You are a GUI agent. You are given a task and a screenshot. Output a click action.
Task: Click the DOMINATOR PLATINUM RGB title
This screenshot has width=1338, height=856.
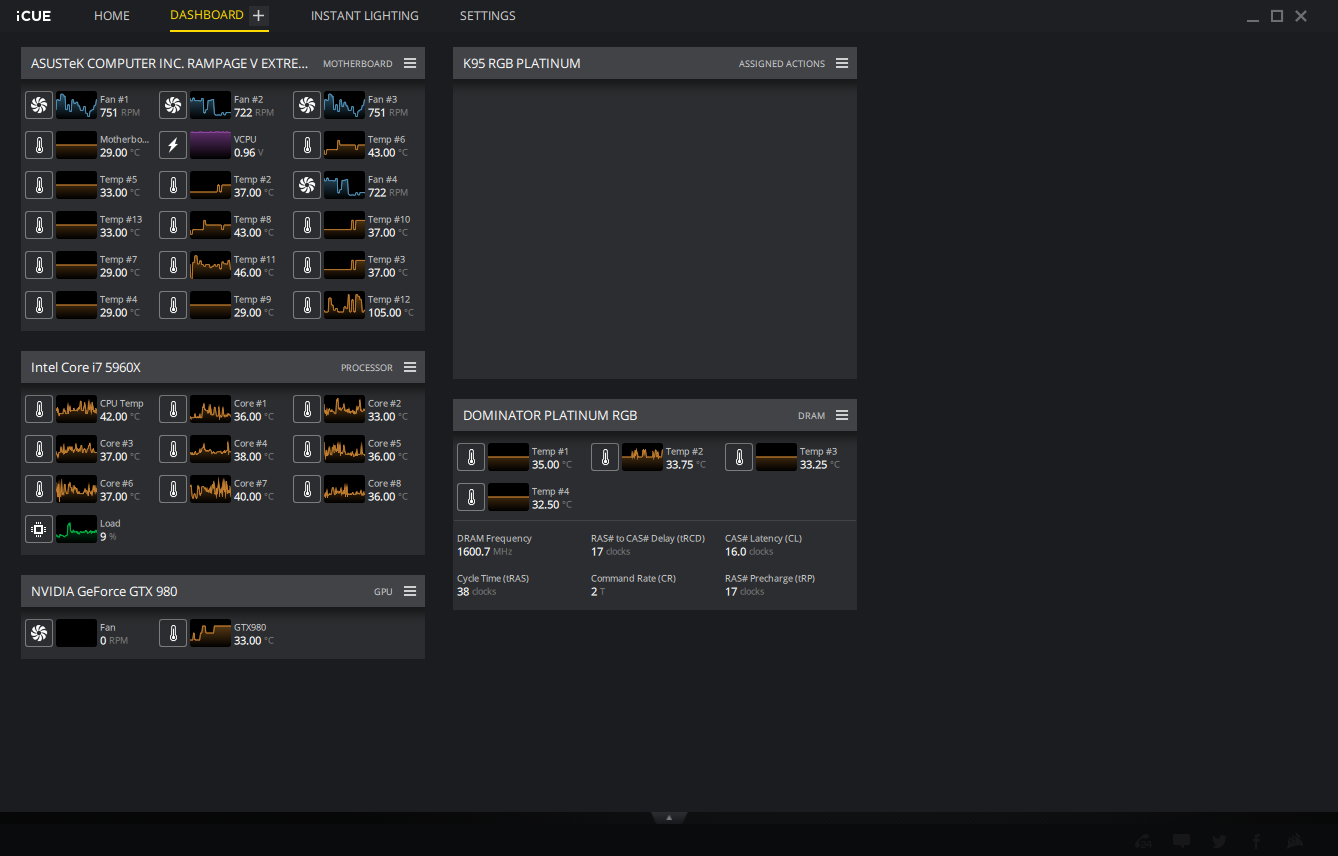(550, 415)
